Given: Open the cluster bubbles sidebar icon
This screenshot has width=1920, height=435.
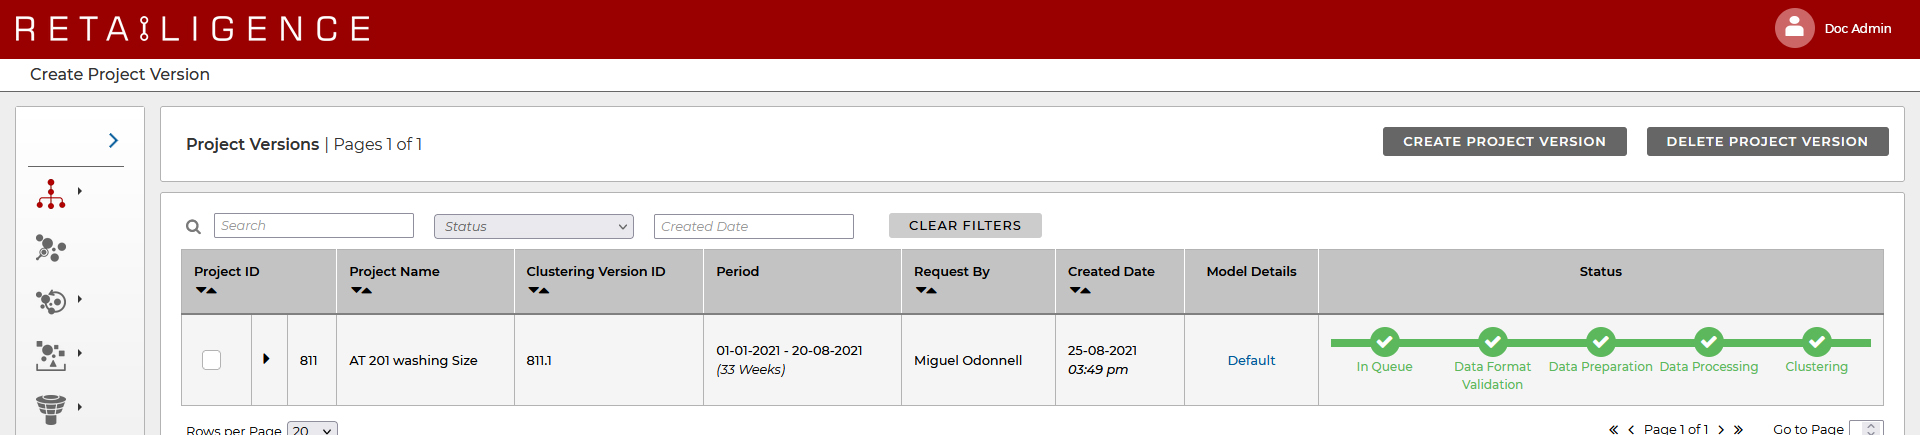Looking at the screenshot, I should pyautogui.click(x=51, y=248).
